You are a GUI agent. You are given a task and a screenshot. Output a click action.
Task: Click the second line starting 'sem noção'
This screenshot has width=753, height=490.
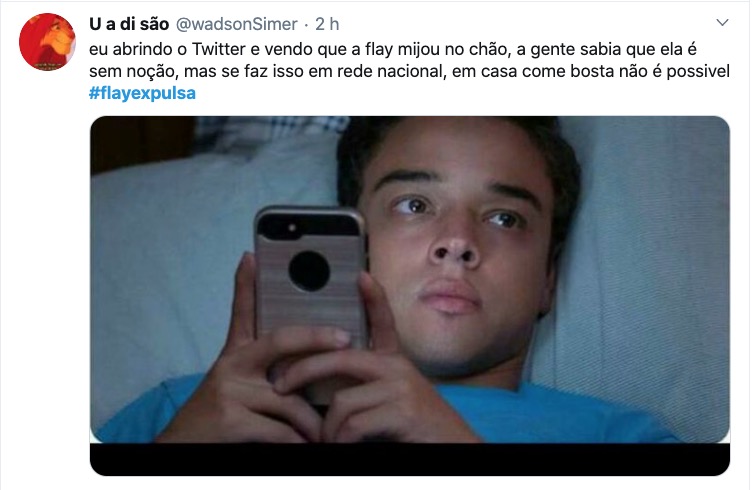(x=409, y=71)
